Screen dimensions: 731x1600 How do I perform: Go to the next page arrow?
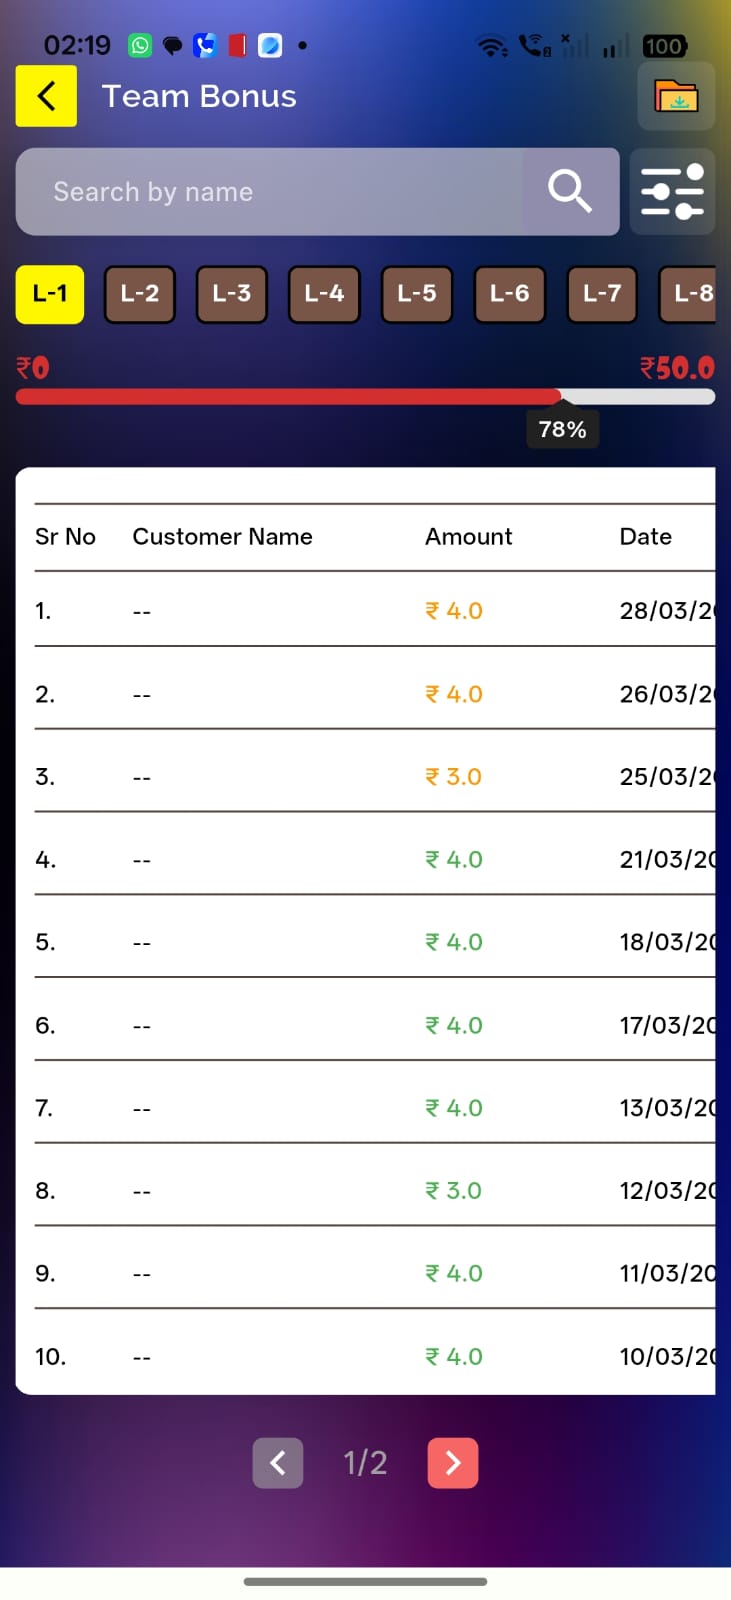click(x=453, y=1463)
